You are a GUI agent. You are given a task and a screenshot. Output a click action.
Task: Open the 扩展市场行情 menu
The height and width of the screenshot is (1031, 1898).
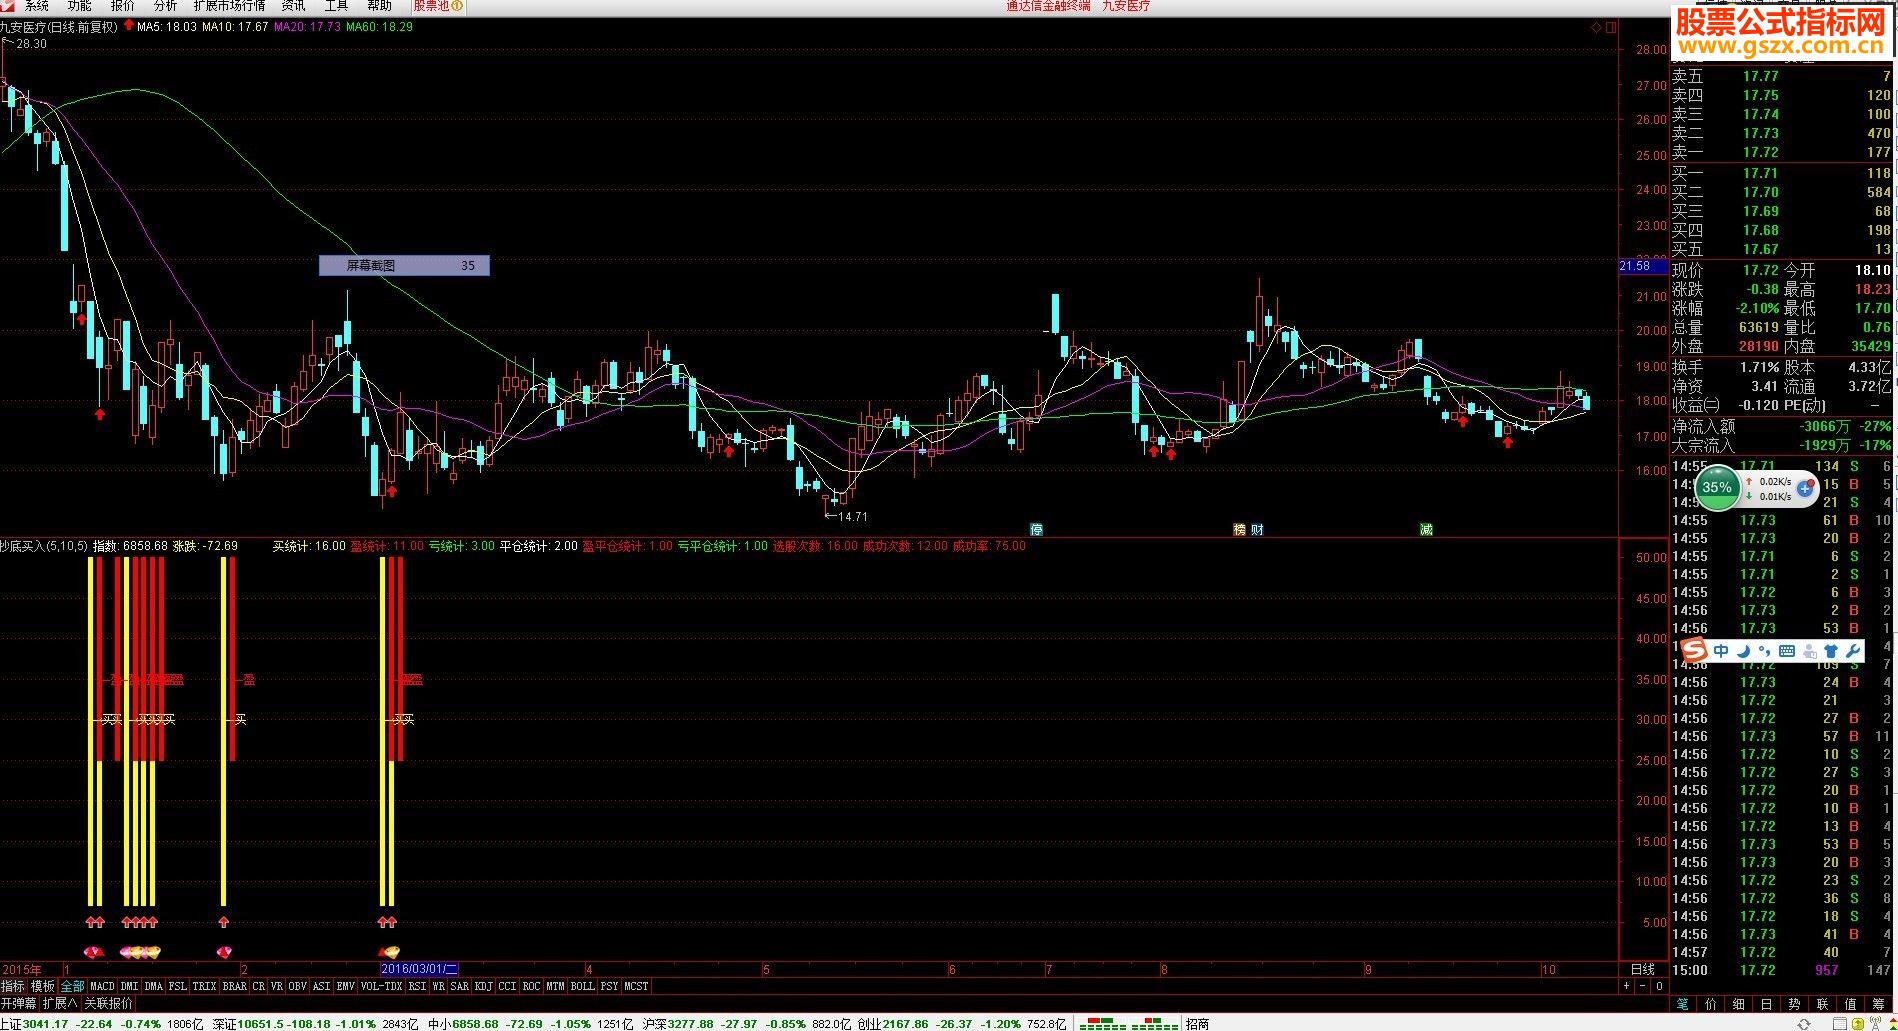[x=229, y=6]
